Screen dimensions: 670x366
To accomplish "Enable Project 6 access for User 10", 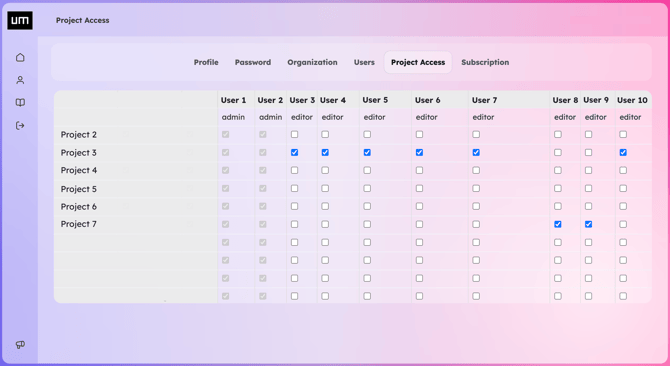I will (x=623, y=206).
